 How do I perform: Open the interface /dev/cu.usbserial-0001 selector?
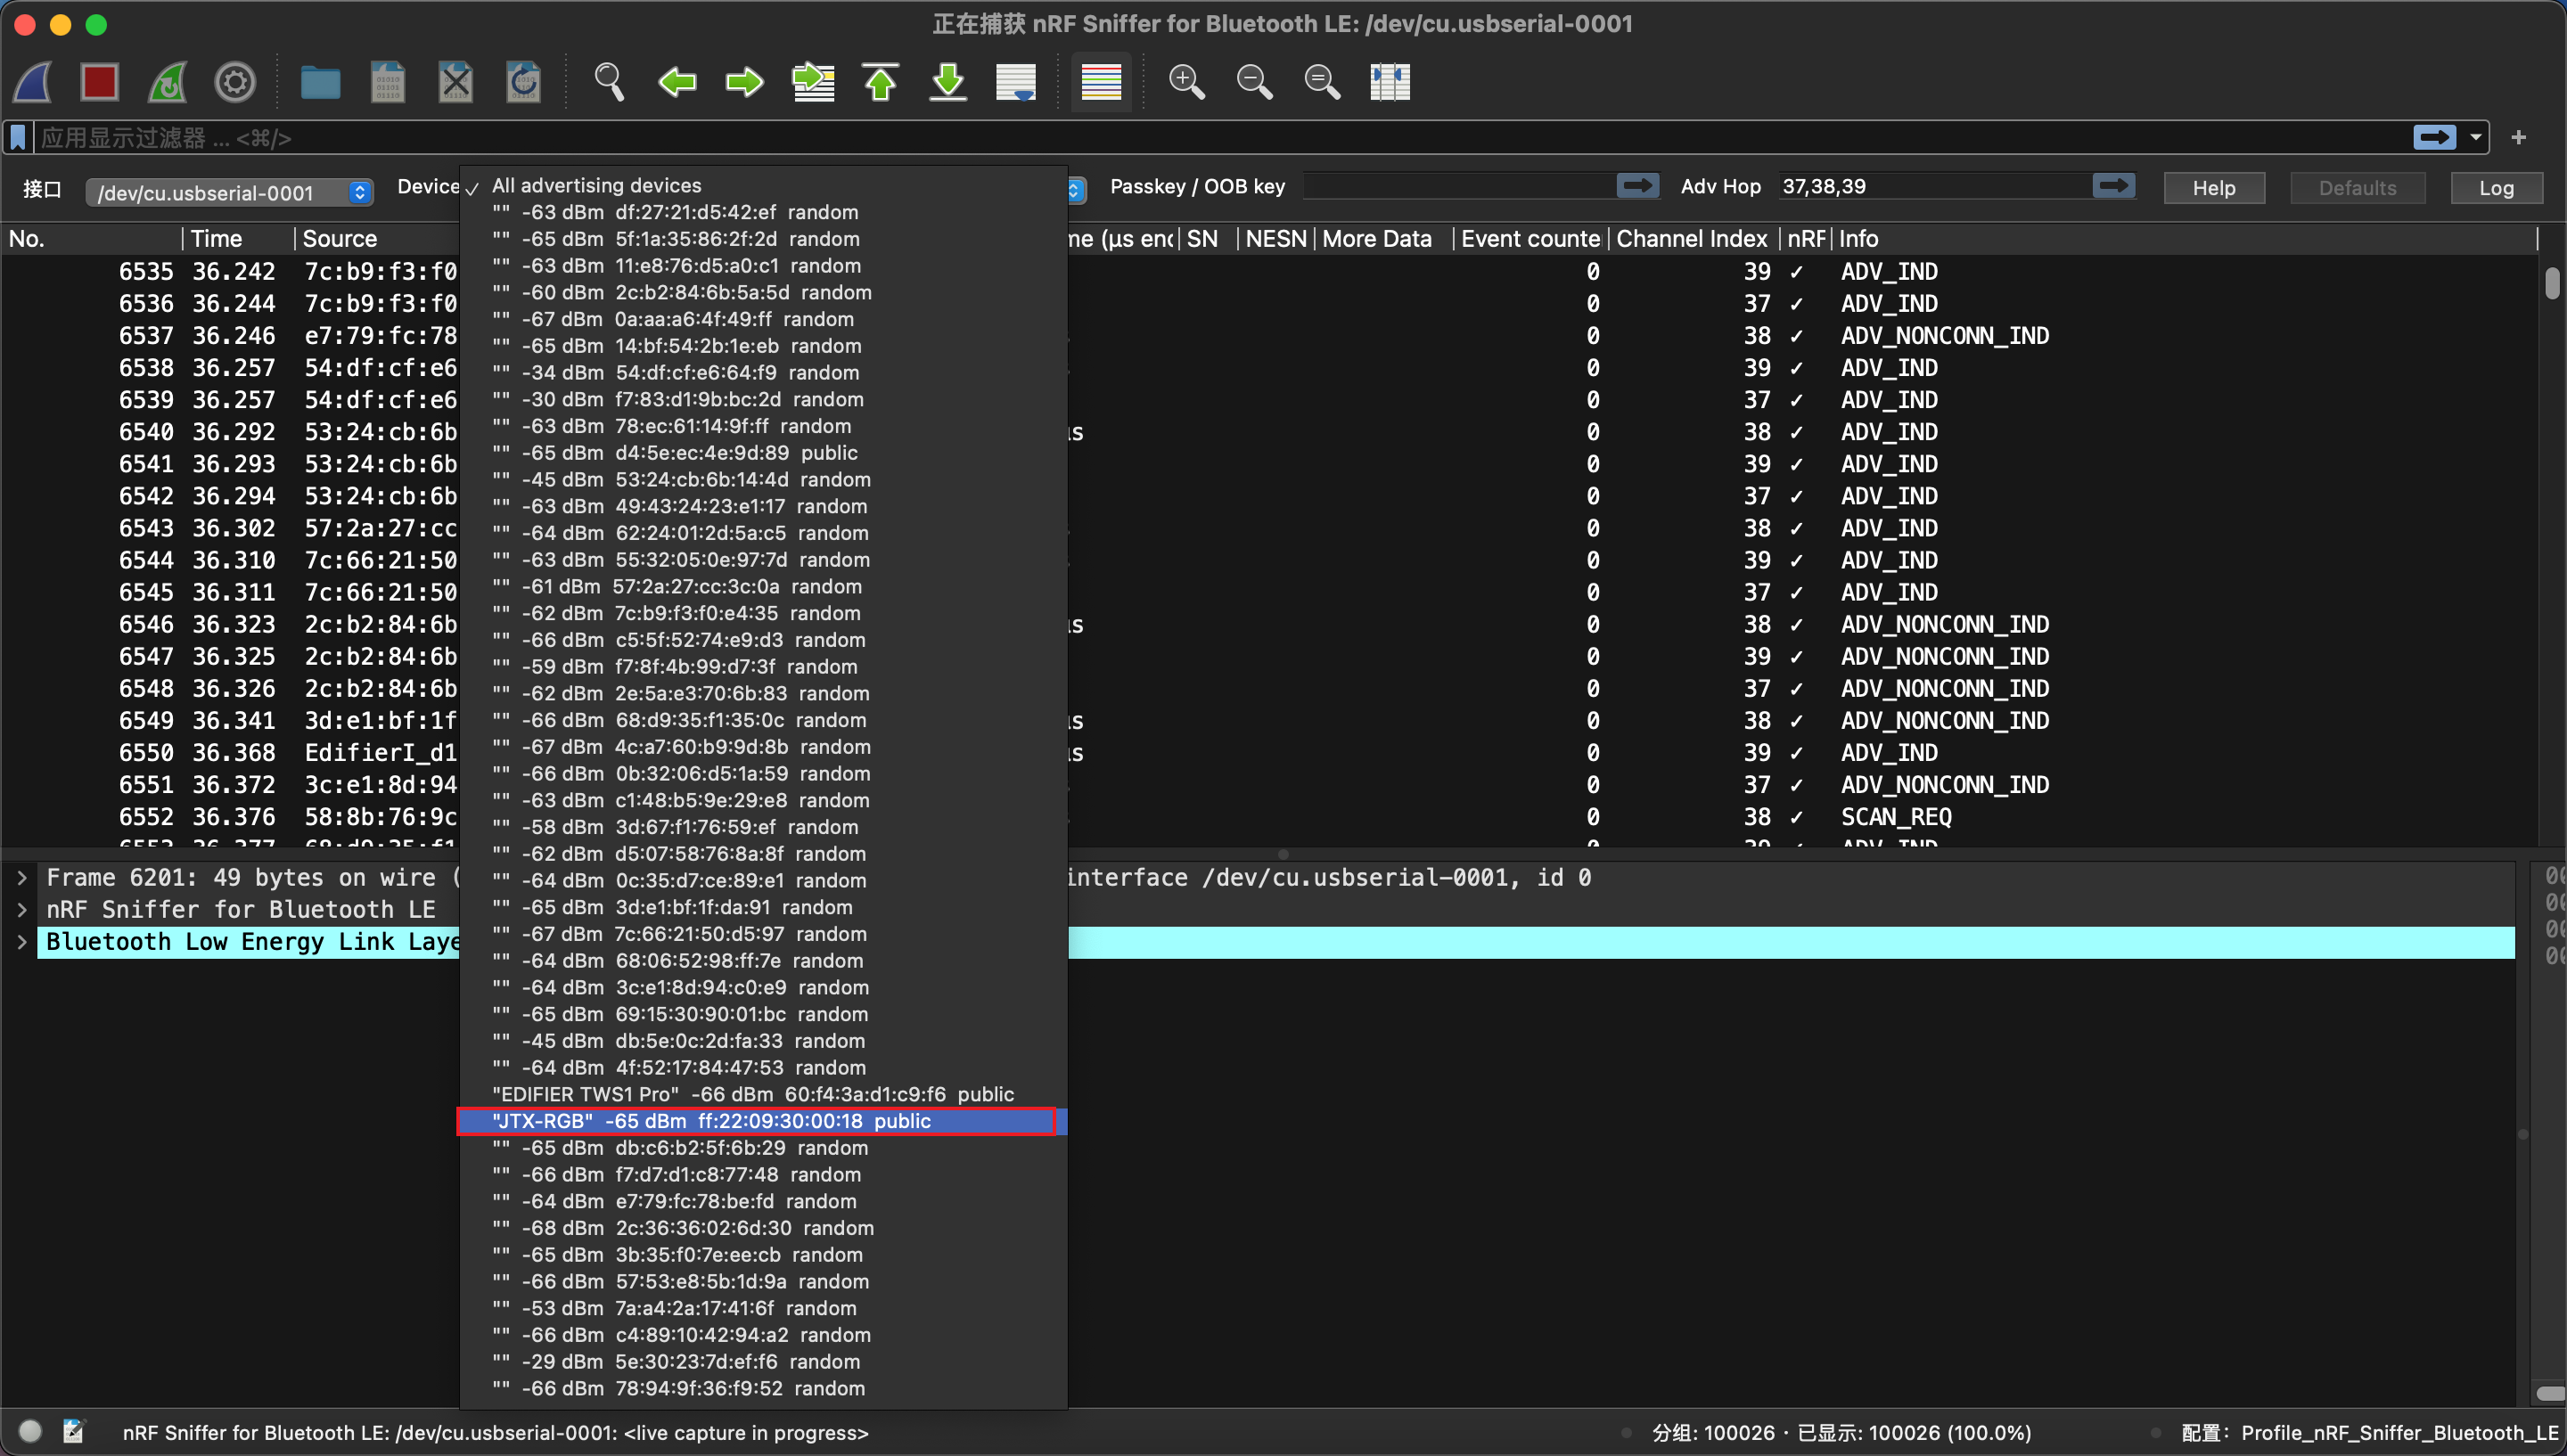click(x=229, y=192)
